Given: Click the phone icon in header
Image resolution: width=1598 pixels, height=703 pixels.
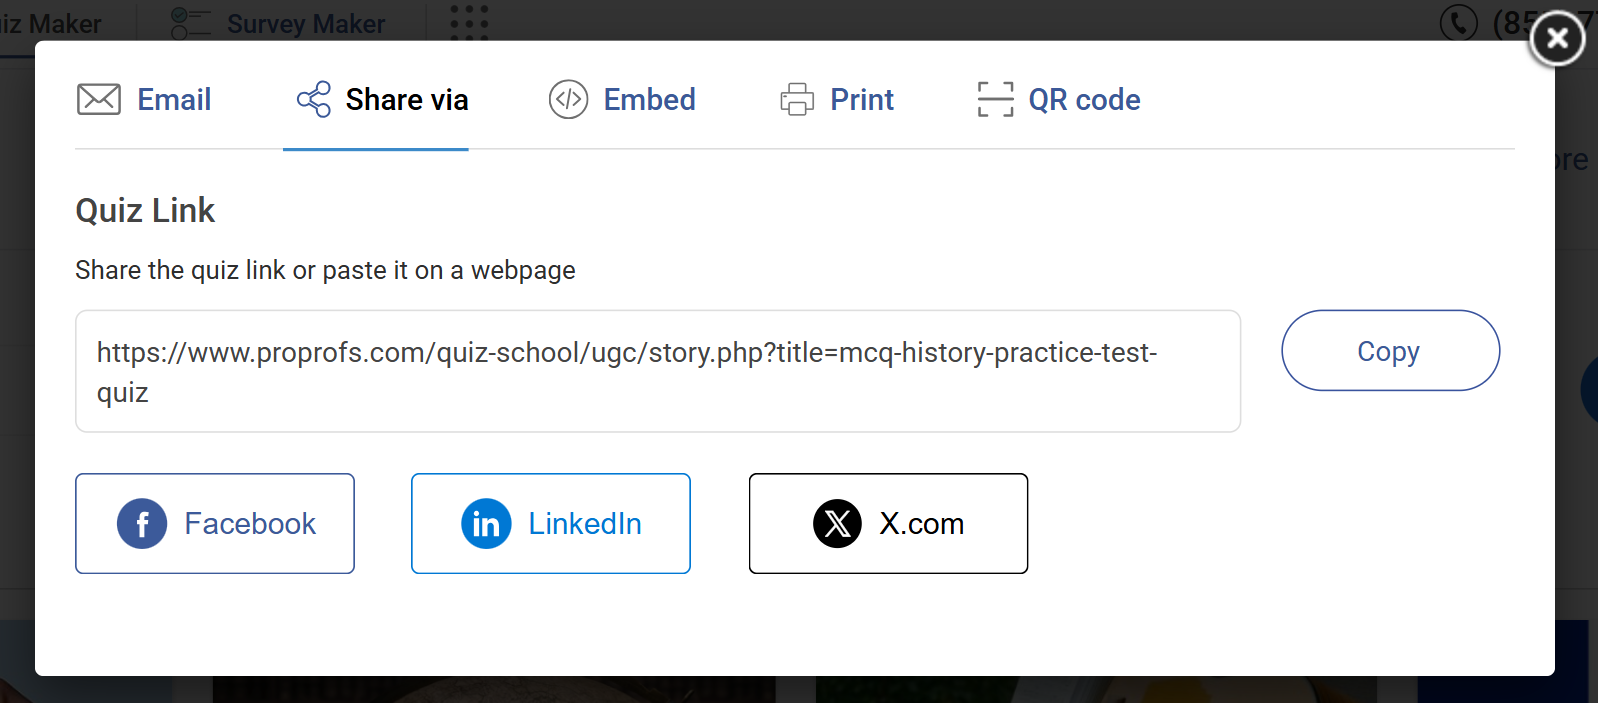Looking at the screenshot, I should click(1458, 22).
